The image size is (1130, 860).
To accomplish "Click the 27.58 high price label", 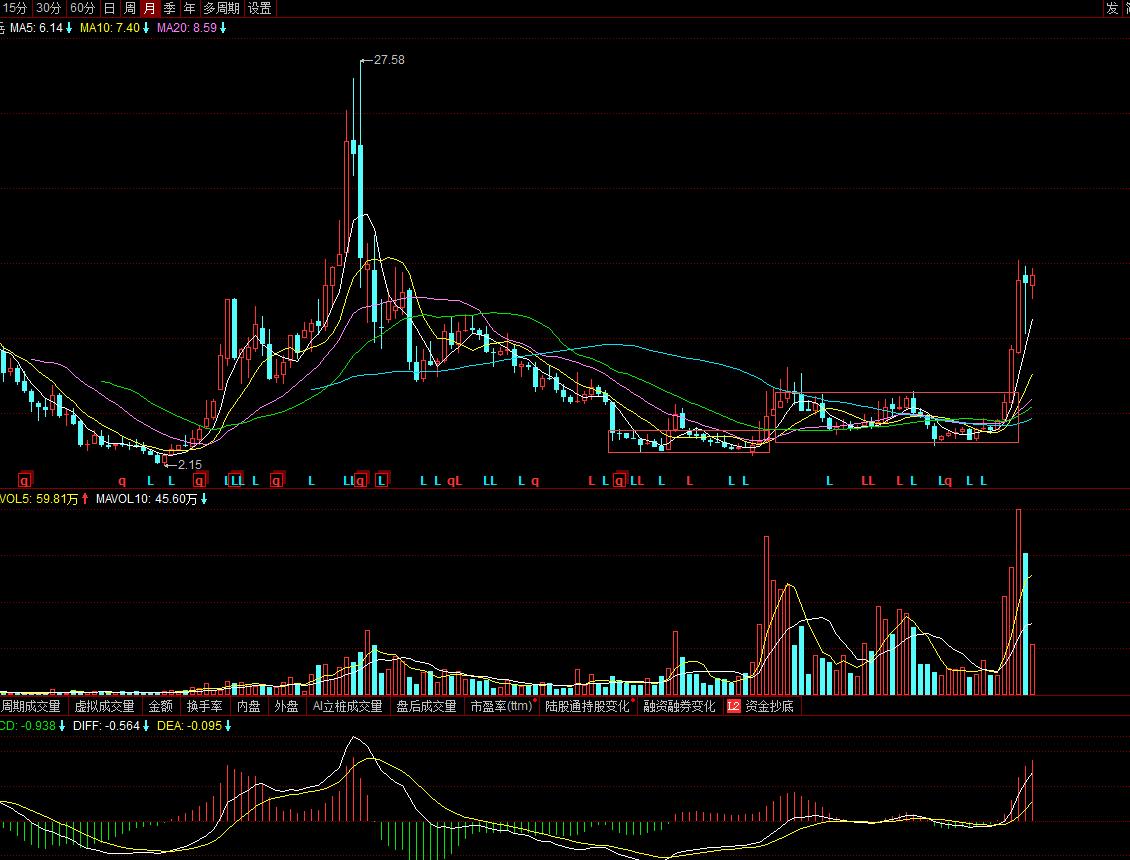I will pos(388,60).
